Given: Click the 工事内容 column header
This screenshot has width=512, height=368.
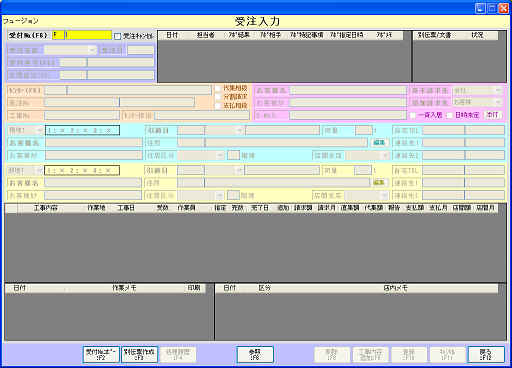Looking at the screenshot, I should pyautogui.click(x=46, y=208).
